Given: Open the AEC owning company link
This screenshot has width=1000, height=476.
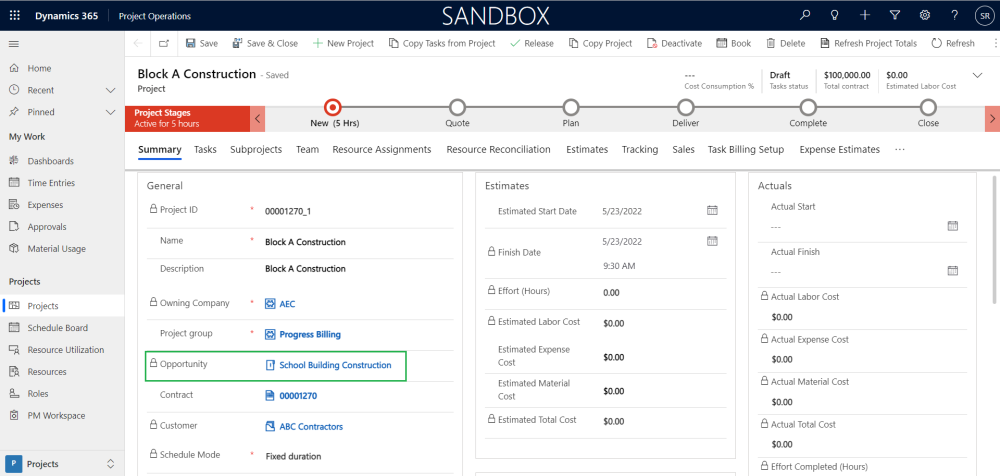Looking at the screenshot, I should click(x=287, y=304).
